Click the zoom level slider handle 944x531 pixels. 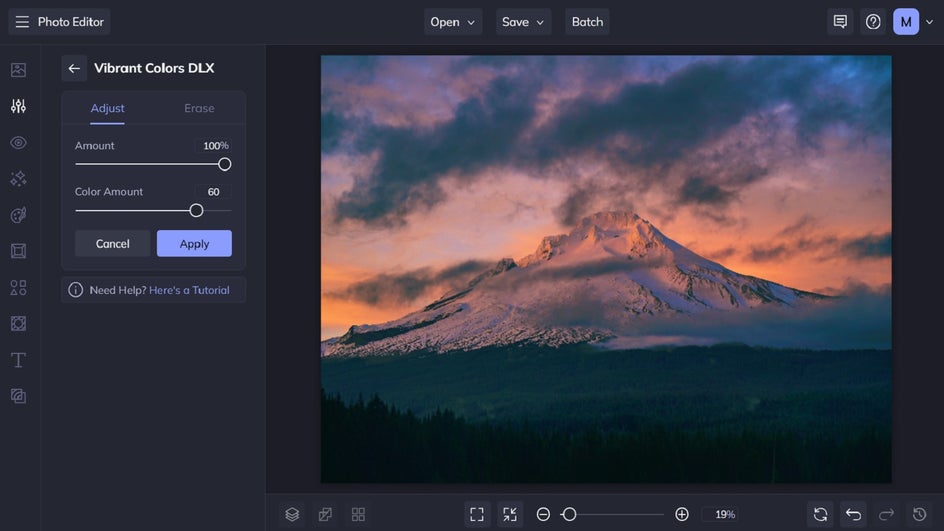click(x=569, y=514)
